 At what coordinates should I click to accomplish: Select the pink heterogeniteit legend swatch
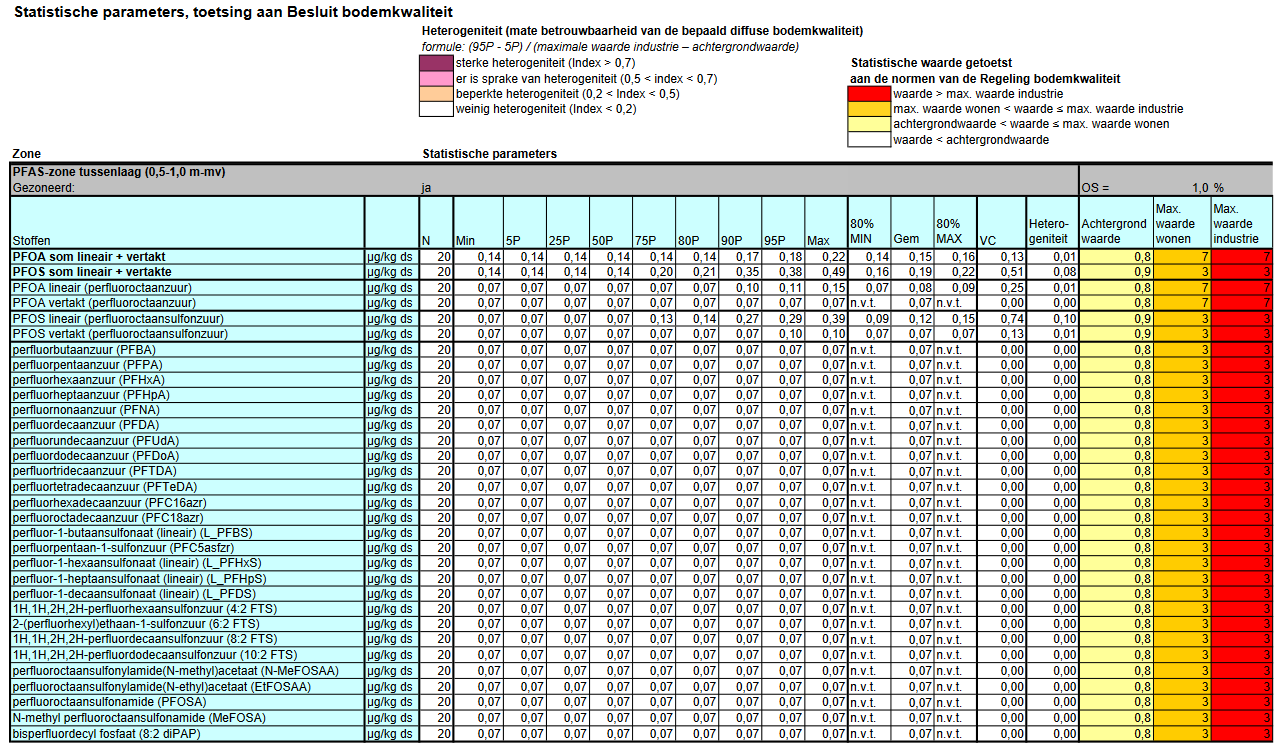[x=437, y=79]
